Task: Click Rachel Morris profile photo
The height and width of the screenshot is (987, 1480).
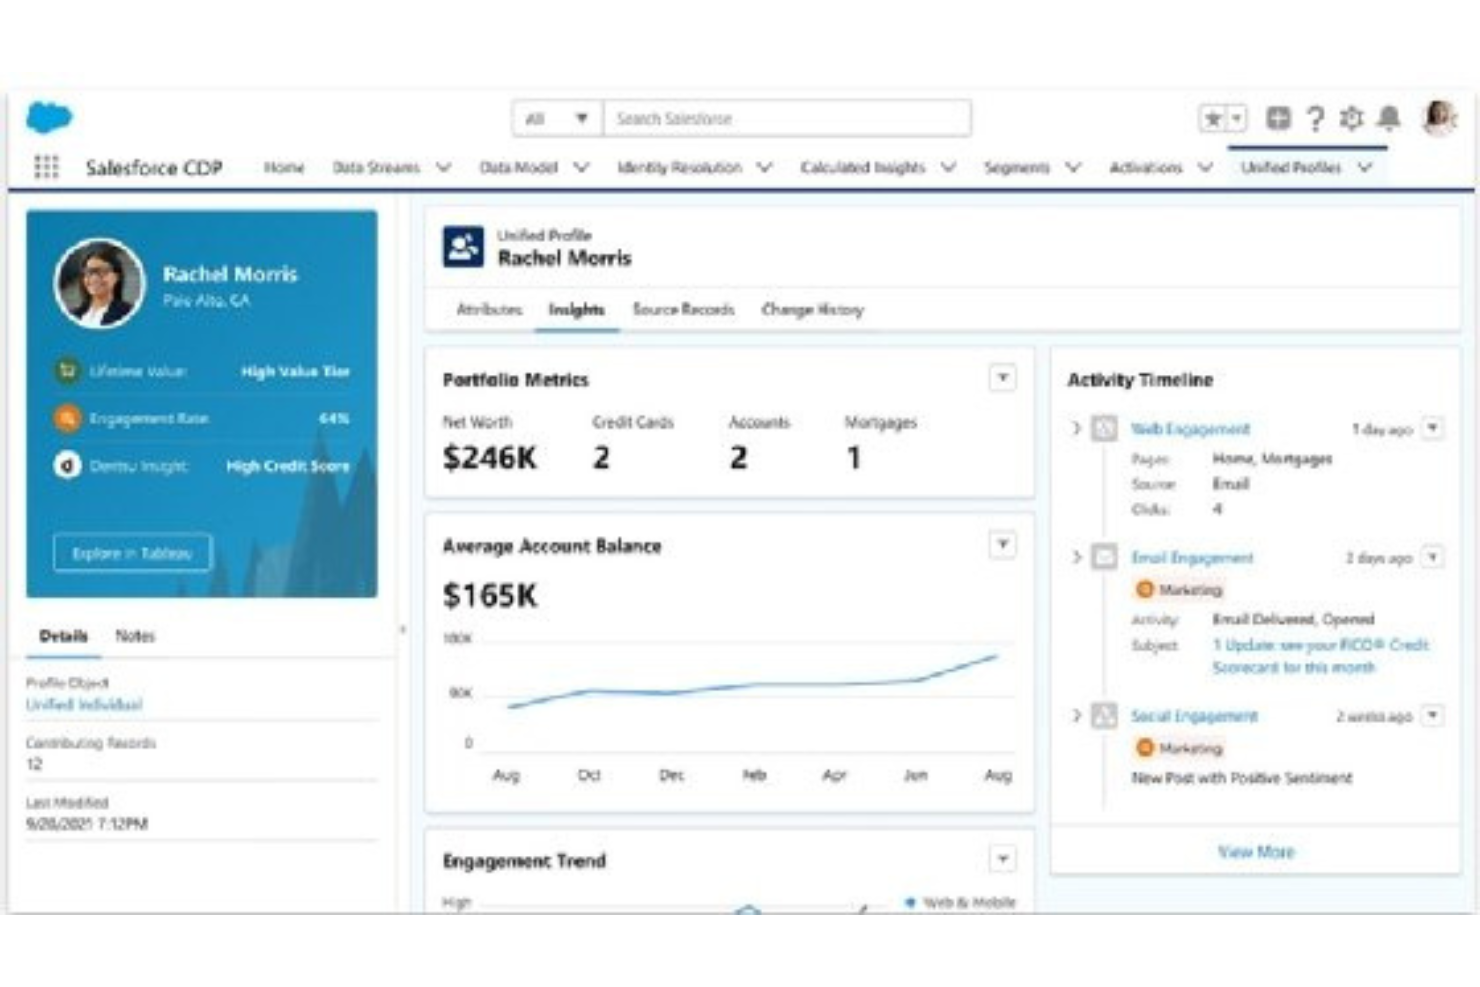Action: [x=99, y=284]
